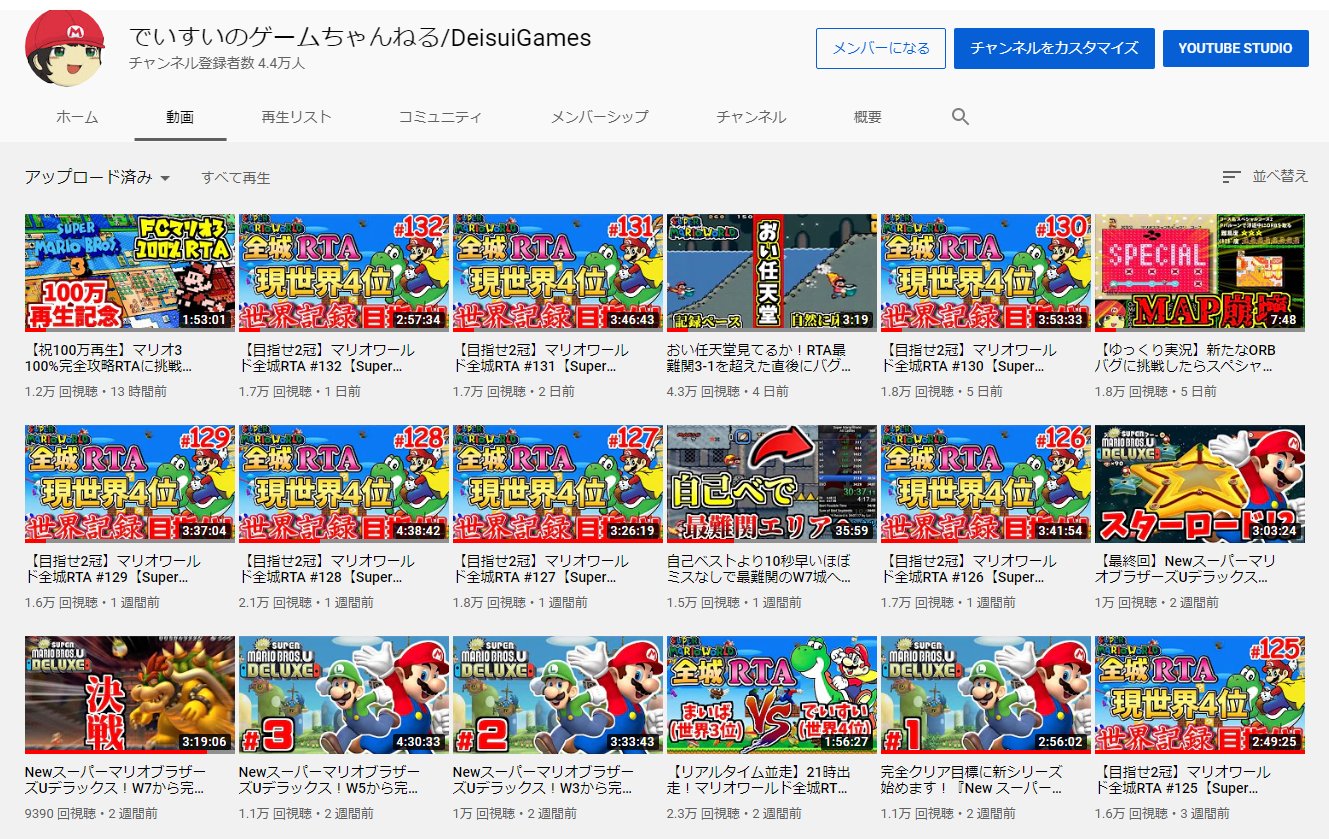Click title マリオワールド全城RTA #128
1329x839 pixels.
pyautogui.click(x=326, y=569)
